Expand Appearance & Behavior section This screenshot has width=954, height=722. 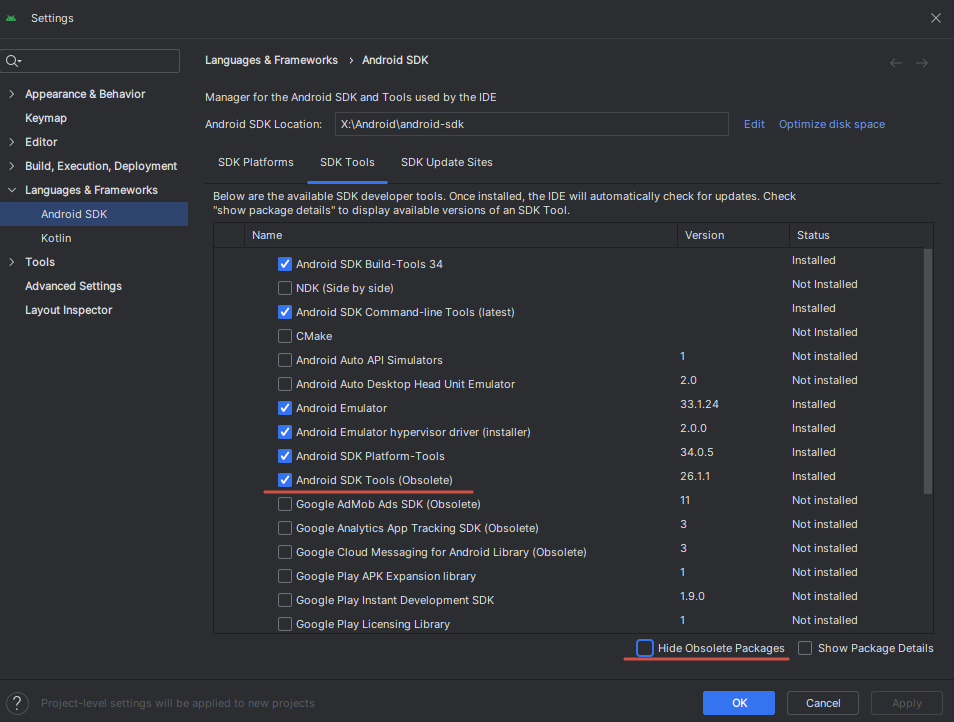pyautogui.click(x=12, y=94)
